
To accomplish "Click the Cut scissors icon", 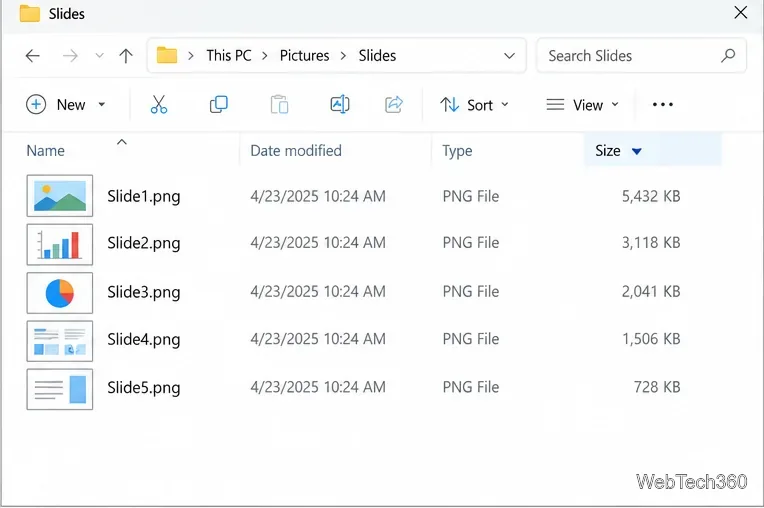I will tap(159, 104).
